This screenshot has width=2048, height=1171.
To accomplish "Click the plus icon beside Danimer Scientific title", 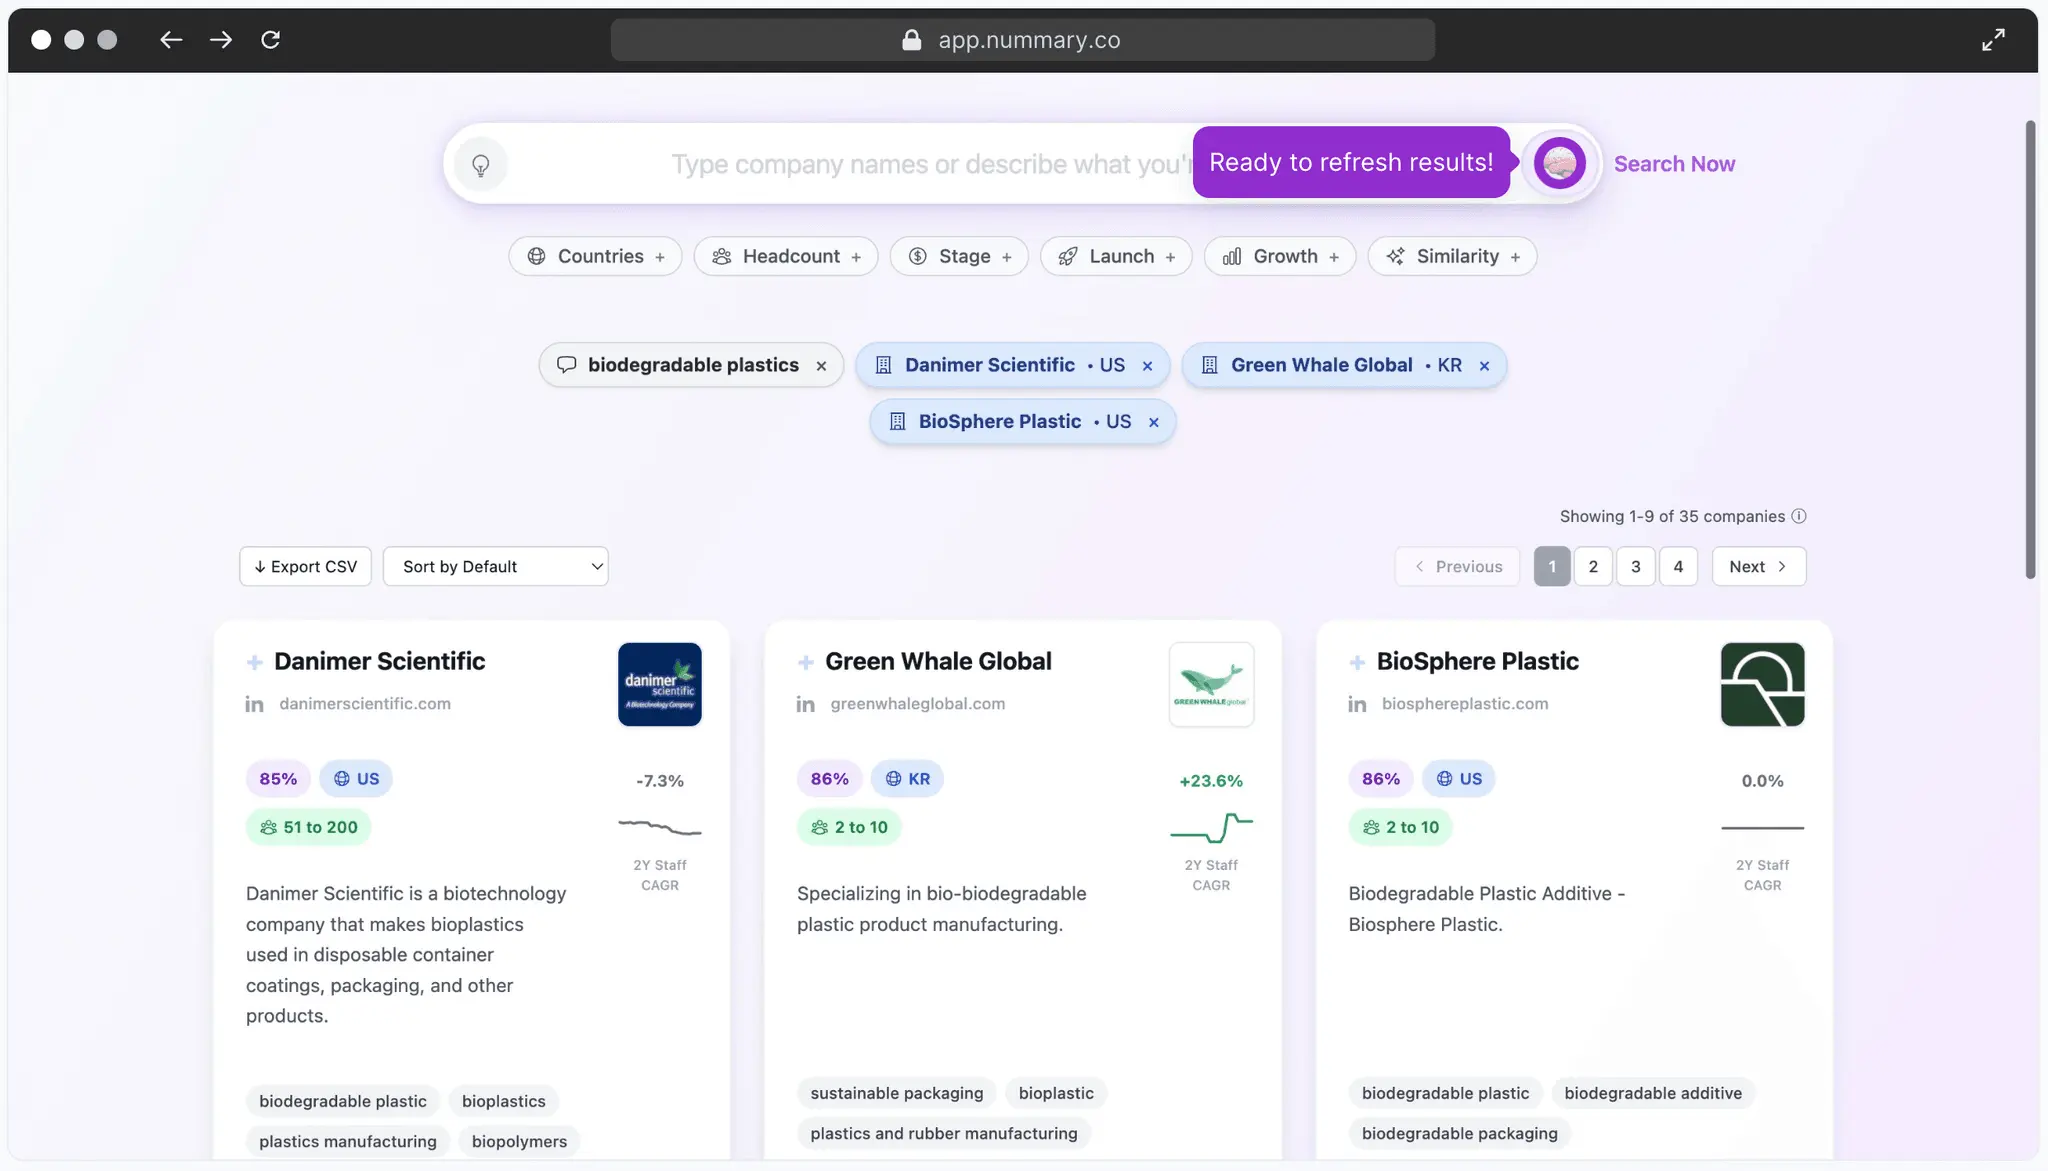I will [x=254, y=662].
